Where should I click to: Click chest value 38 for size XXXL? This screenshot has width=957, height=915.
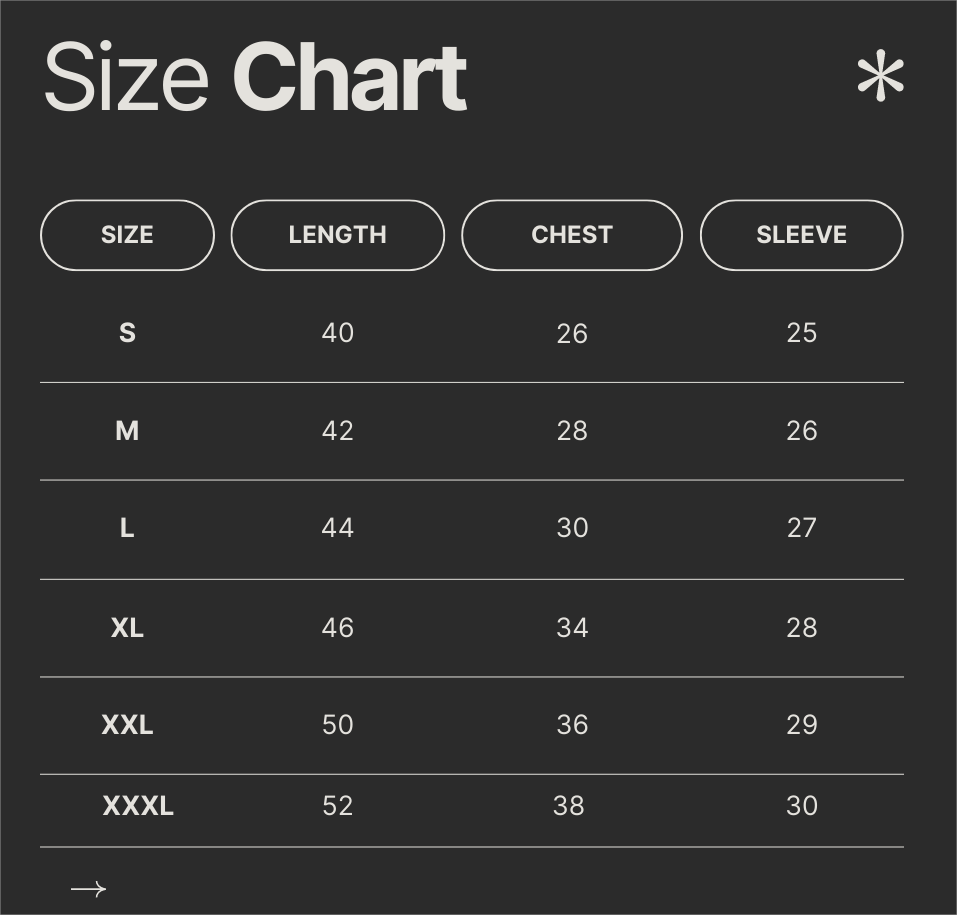568,806
